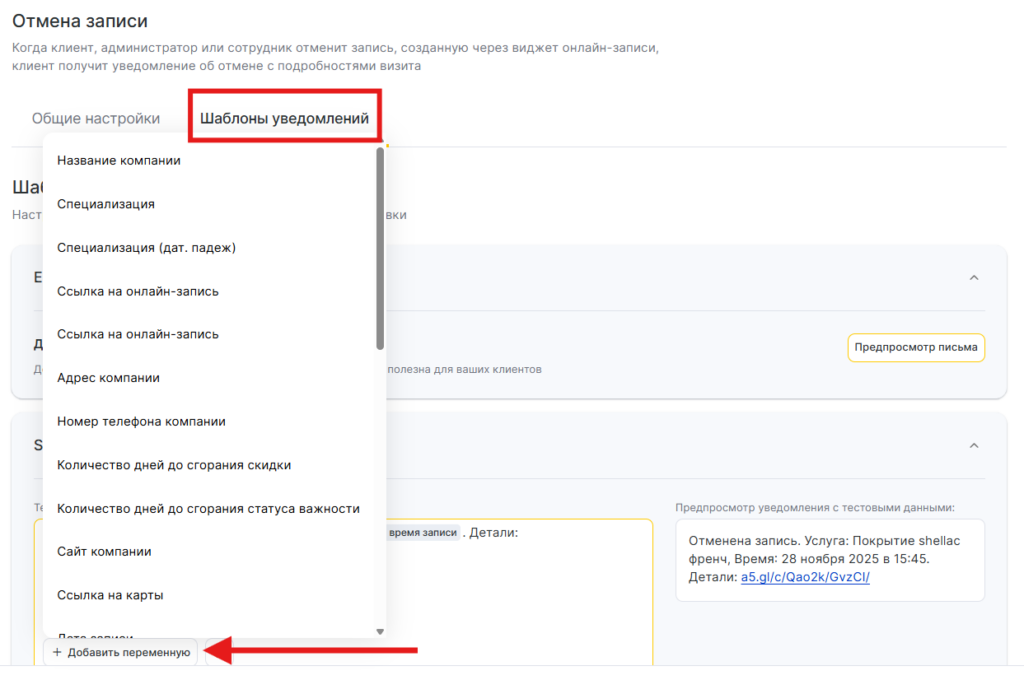The image size is (1024, 680).
Task: Click the variable list scrollbar thumb
Action: tap(380, 248)
